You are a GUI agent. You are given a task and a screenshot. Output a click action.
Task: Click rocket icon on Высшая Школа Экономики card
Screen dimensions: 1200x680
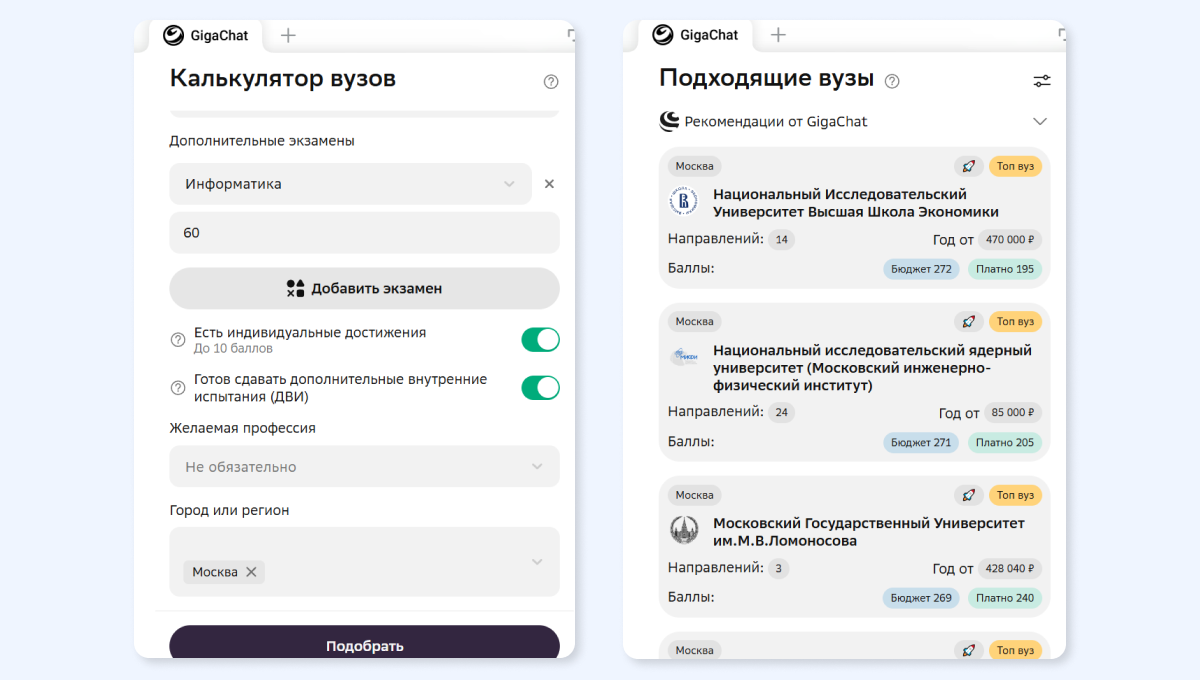[968, 166]
